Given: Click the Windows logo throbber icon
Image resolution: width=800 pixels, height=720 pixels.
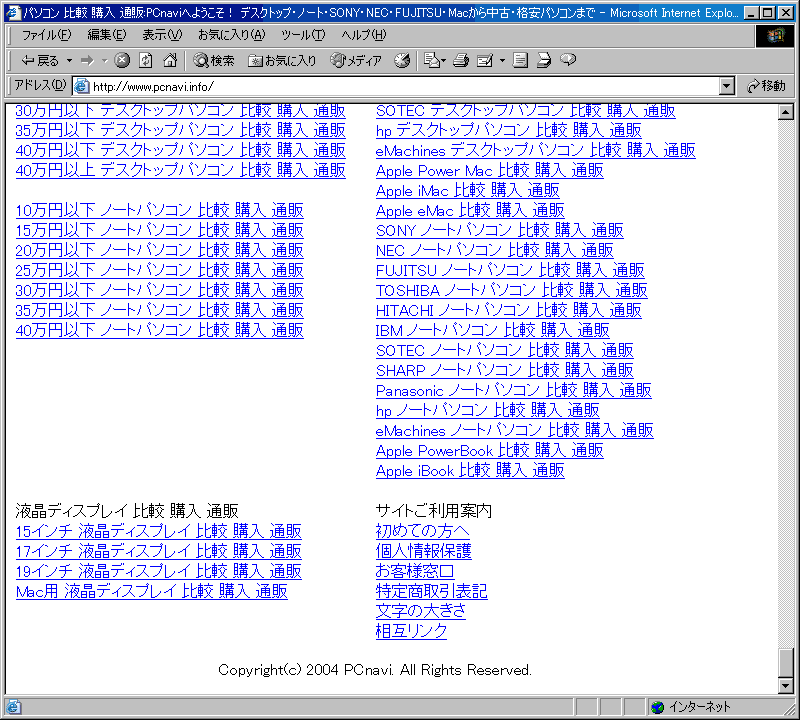Looking at the screenshot, I should click(x=774, y=36).
